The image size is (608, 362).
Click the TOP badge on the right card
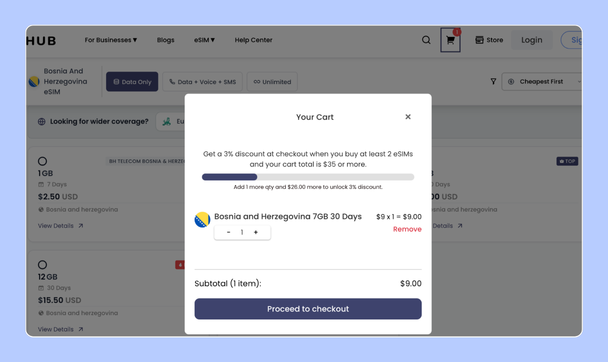tap(567, 161)
